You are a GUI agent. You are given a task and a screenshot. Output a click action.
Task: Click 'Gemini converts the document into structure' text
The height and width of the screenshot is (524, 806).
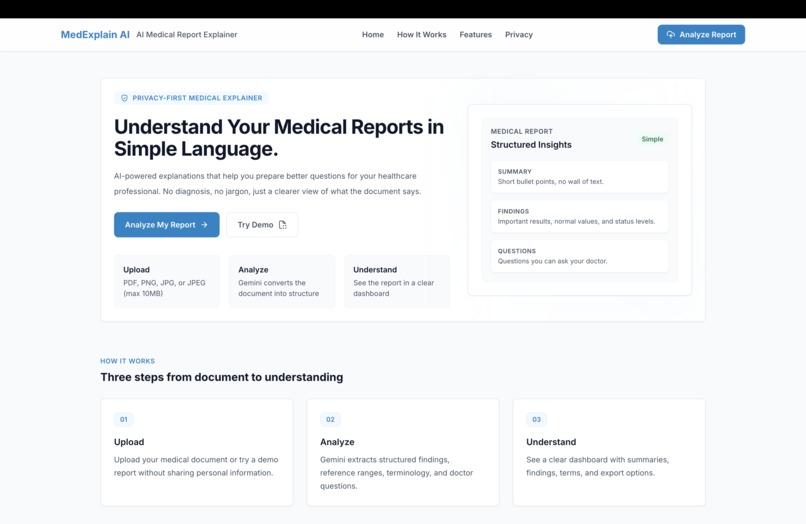tap(278, 288)
